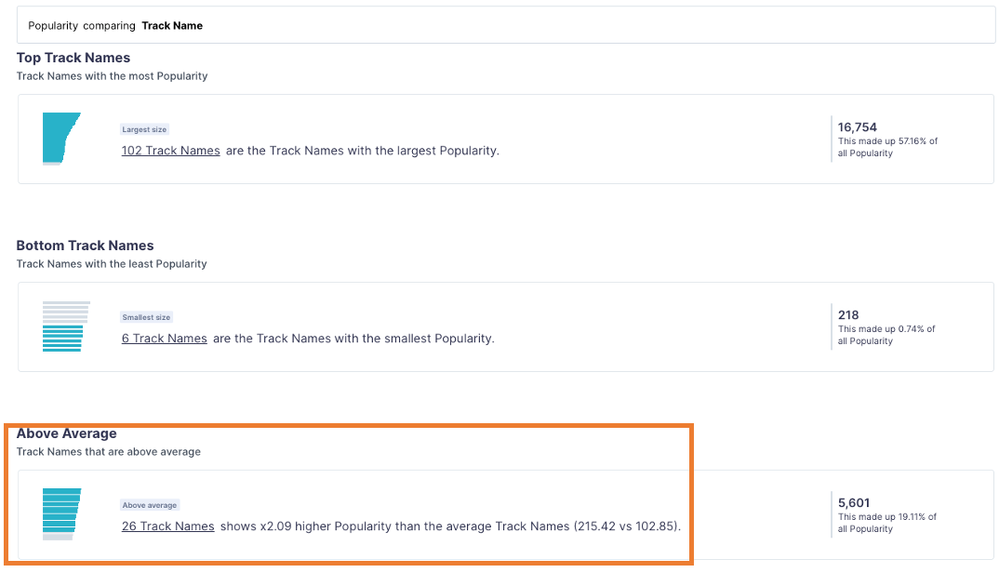Select the Smallest size tag

[147, 317]
